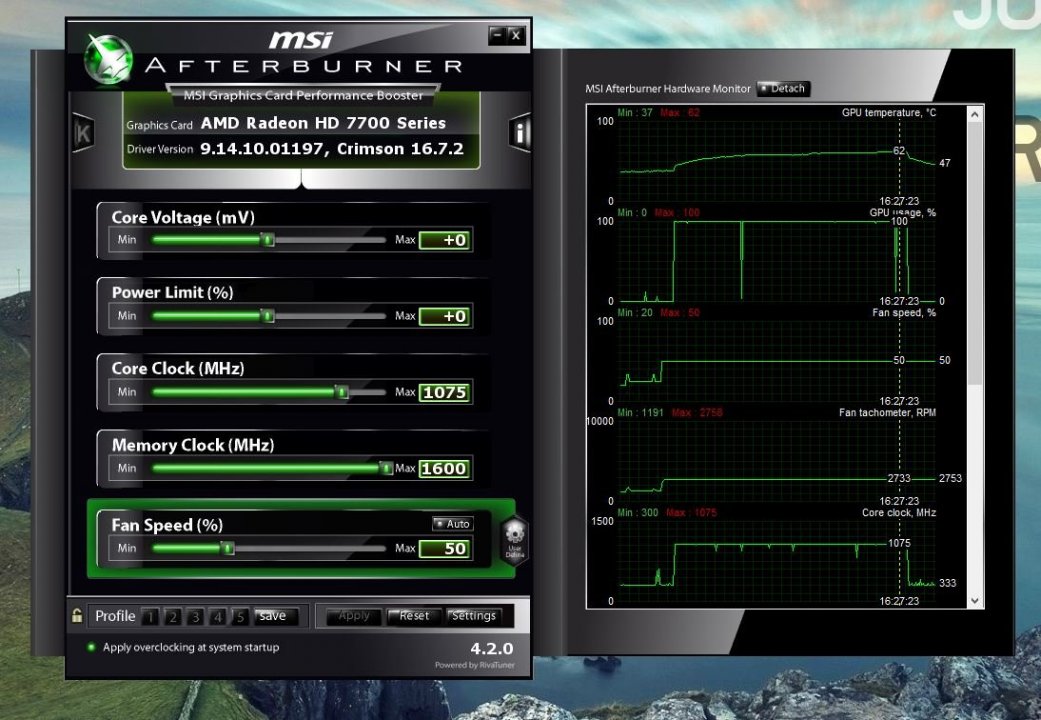Toggle the Auto fan speed button
Viewport: 1041px width, 720px height.
pos(452,524)
